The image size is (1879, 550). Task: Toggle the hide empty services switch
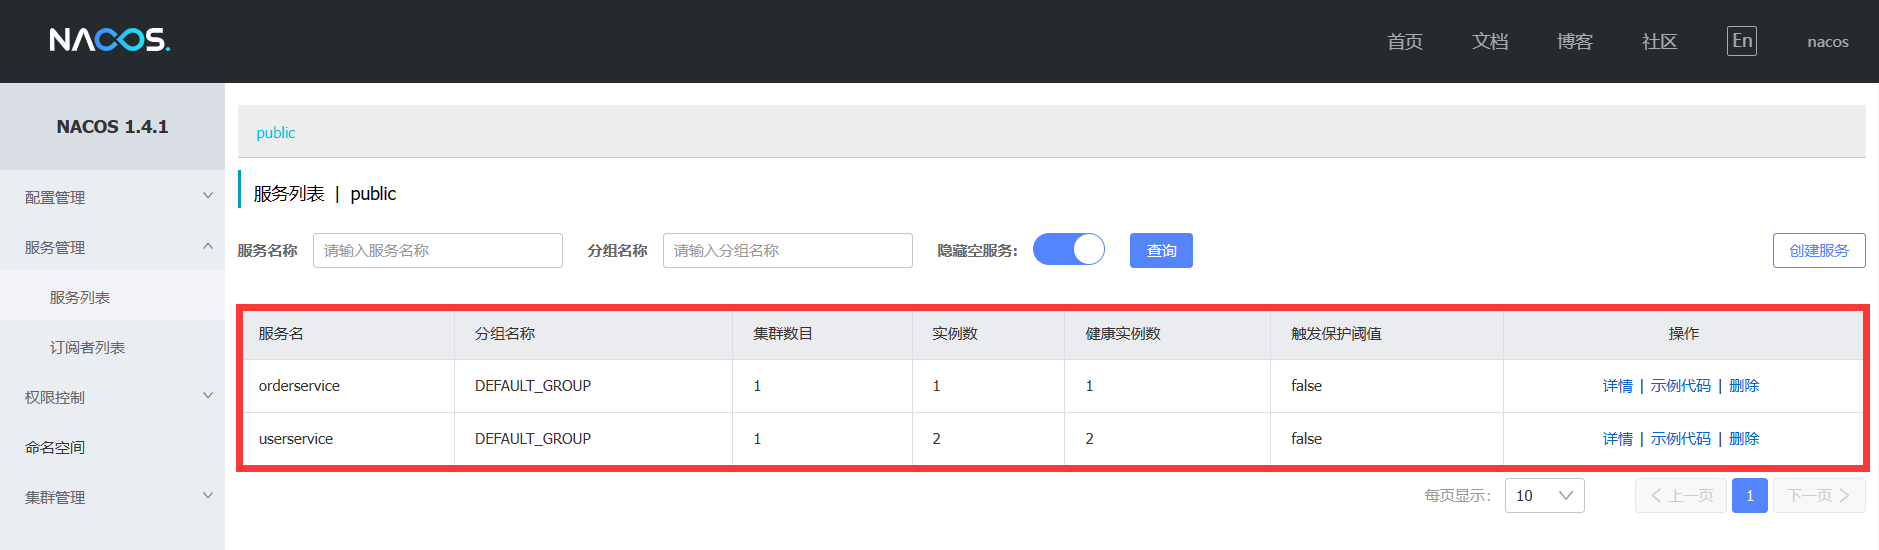point(1068,249)
